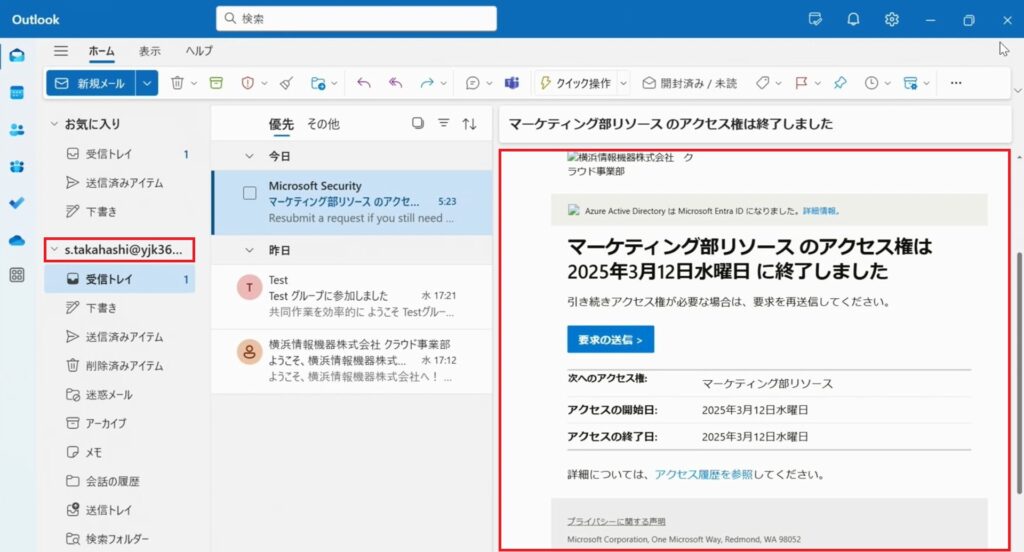Click the Categorize tag icon
Screen dimensions: 1024x552
coord(763,83)
